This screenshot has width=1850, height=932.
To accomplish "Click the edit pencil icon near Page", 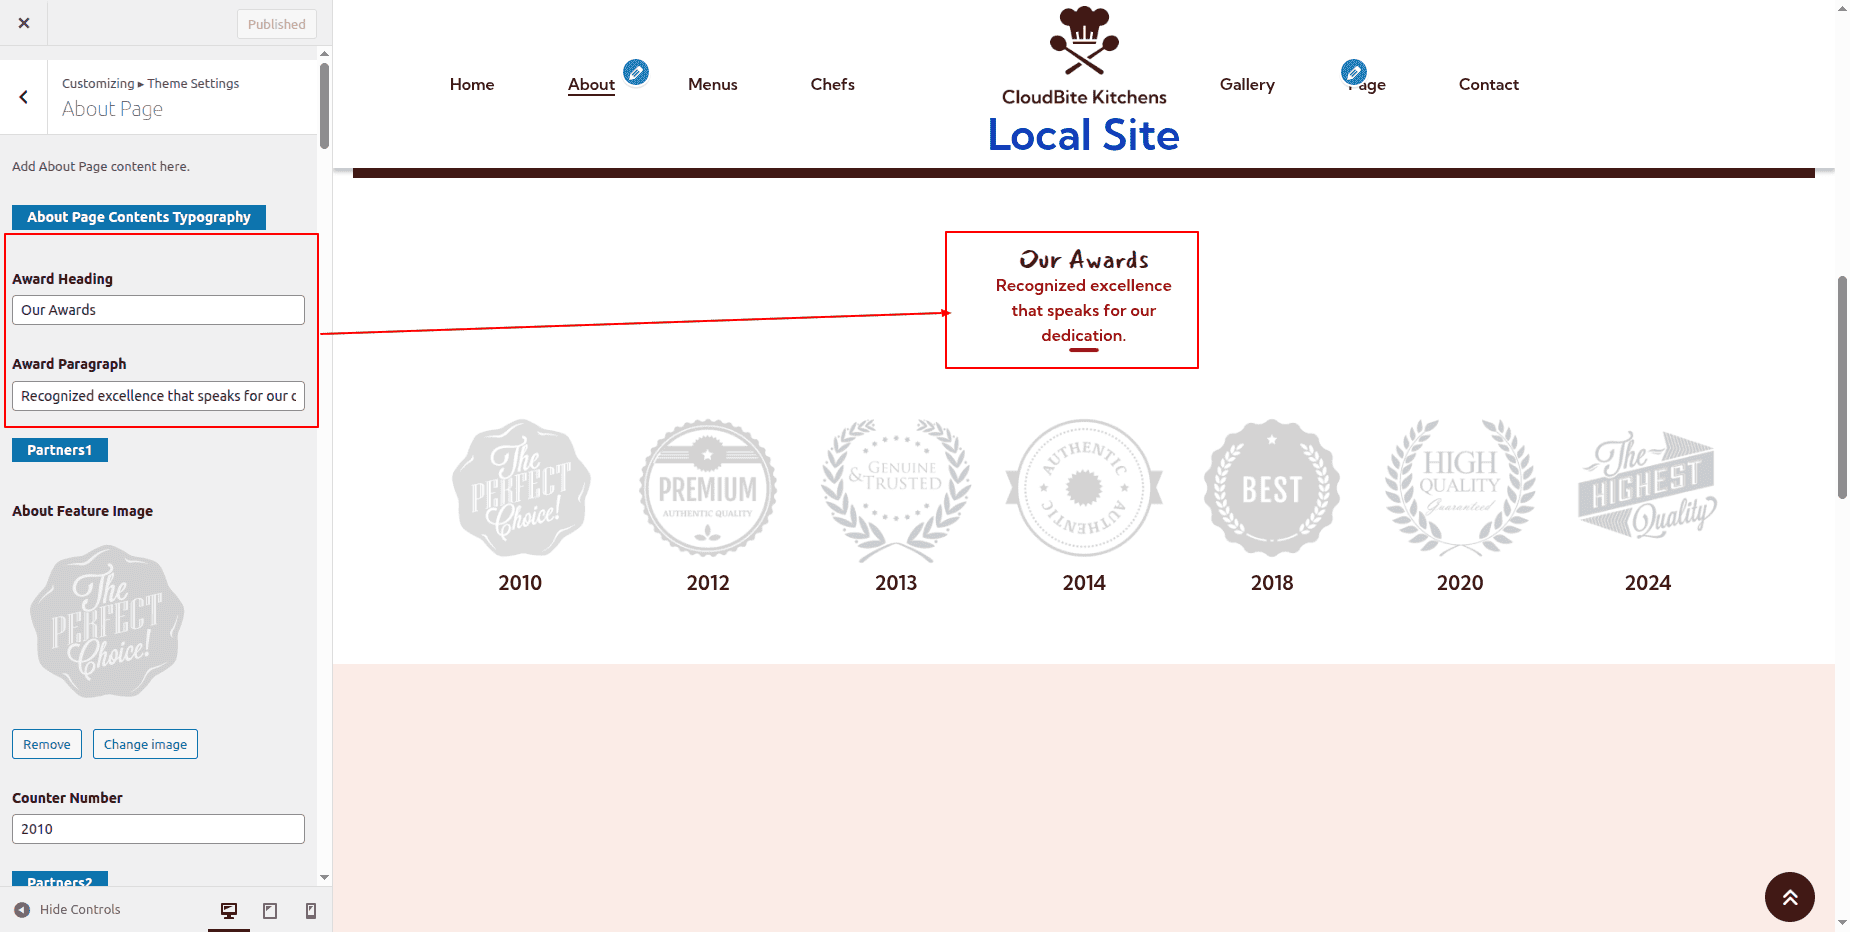I will pos(1353,72).
